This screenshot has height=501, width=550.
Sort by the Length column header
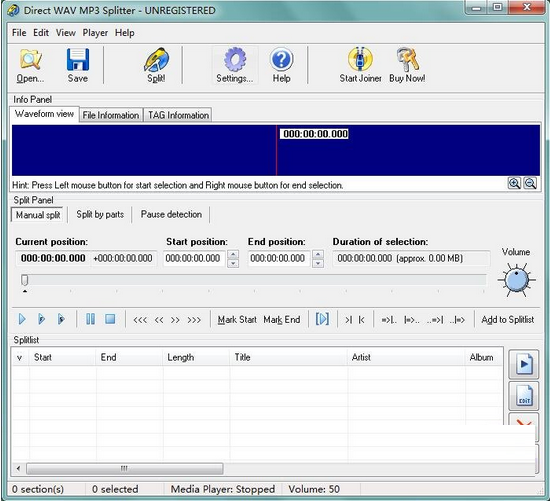[x=196, y=358]
